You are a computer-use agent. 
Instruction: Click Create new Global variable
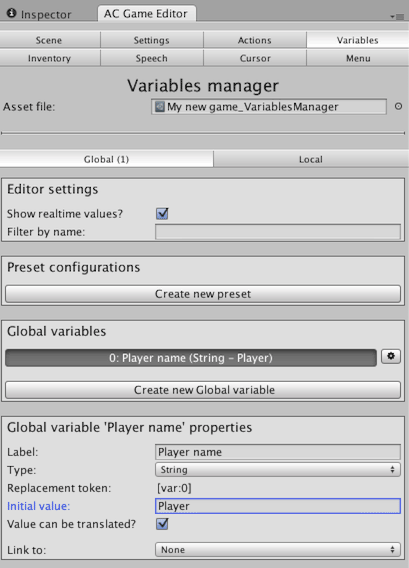click(x=203, y=390)
